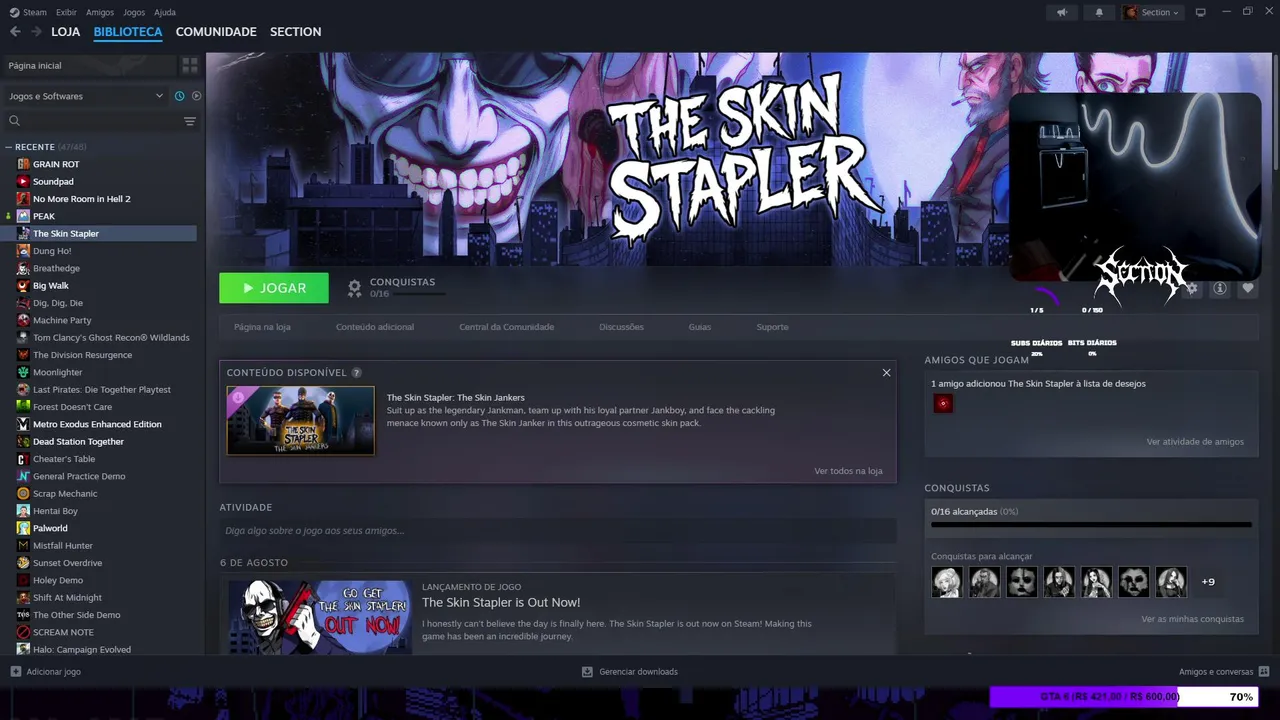Viewport: 1280px width, 720px height.
Task: Click the SCREAM NOTE game icon
Action: [23, 632]
